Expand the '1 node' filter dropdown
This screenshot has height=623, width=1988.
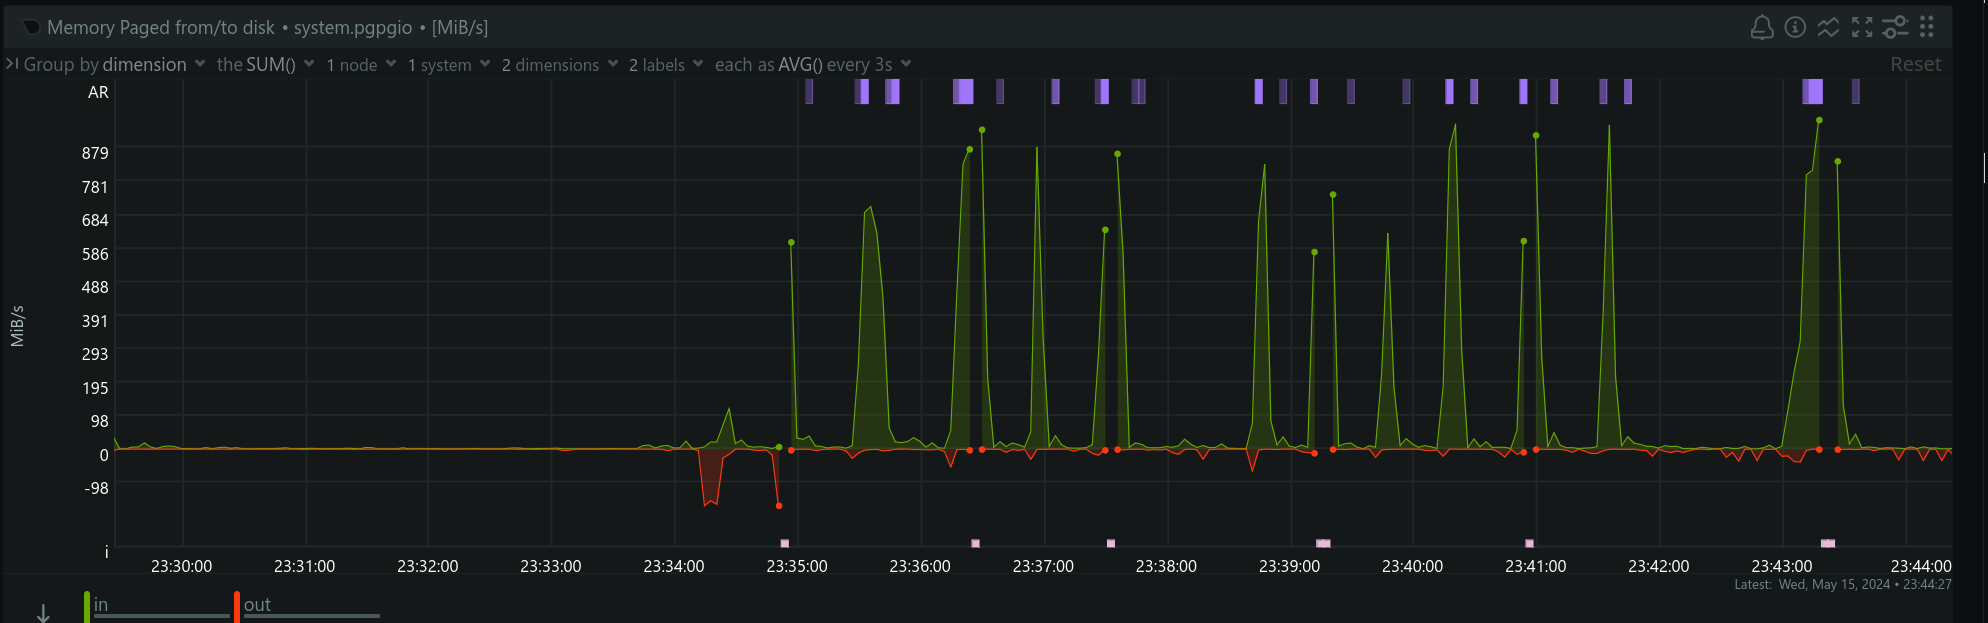tap(361, 65)
